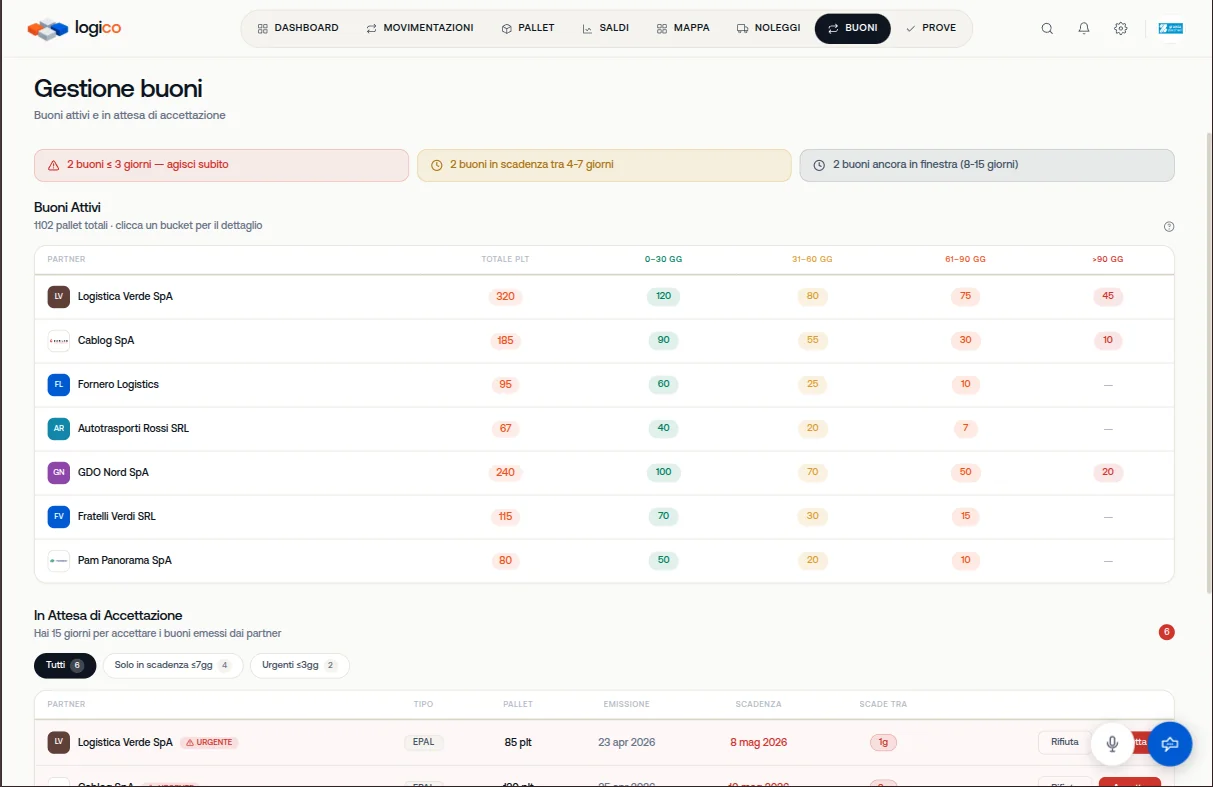The image size is (1213, 787).
Task: Switch to the Movimentazioni tab
Action: [x=420, y=29]
